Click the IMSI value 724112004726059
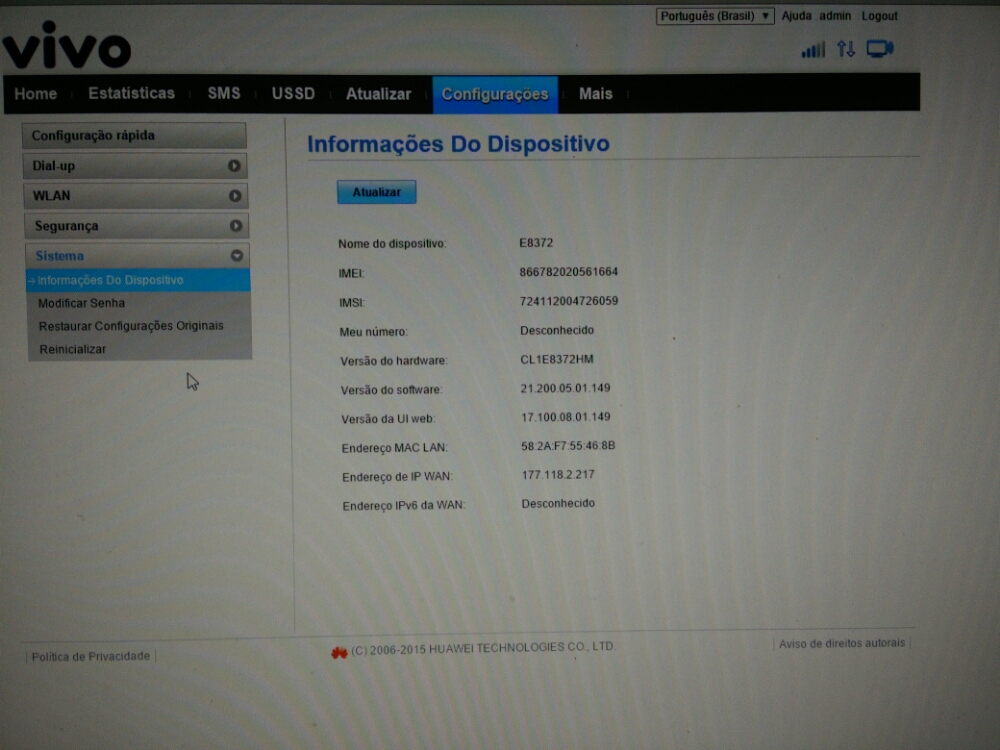 569,301
